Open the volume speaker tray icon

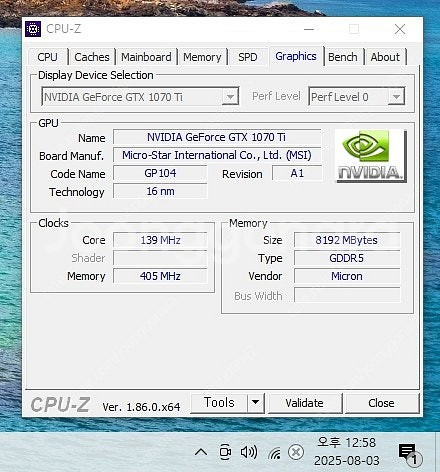249,452
